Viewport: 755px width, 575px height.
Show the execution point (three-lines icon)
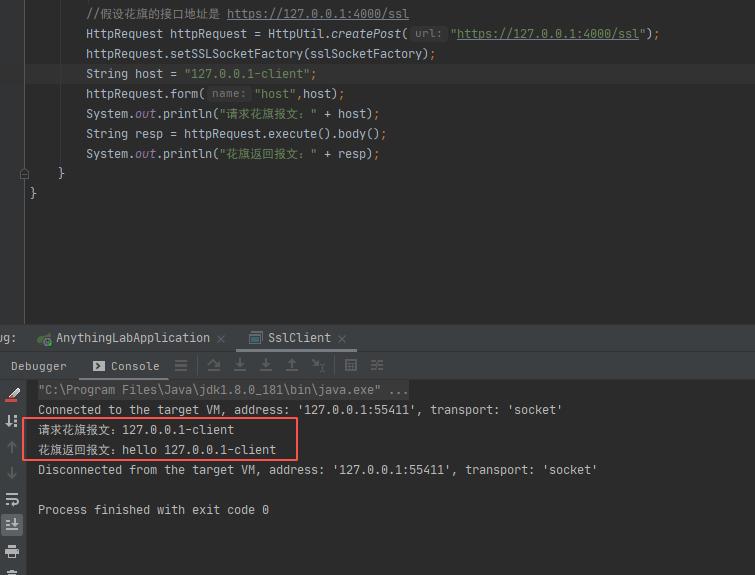tap(181, 366)
